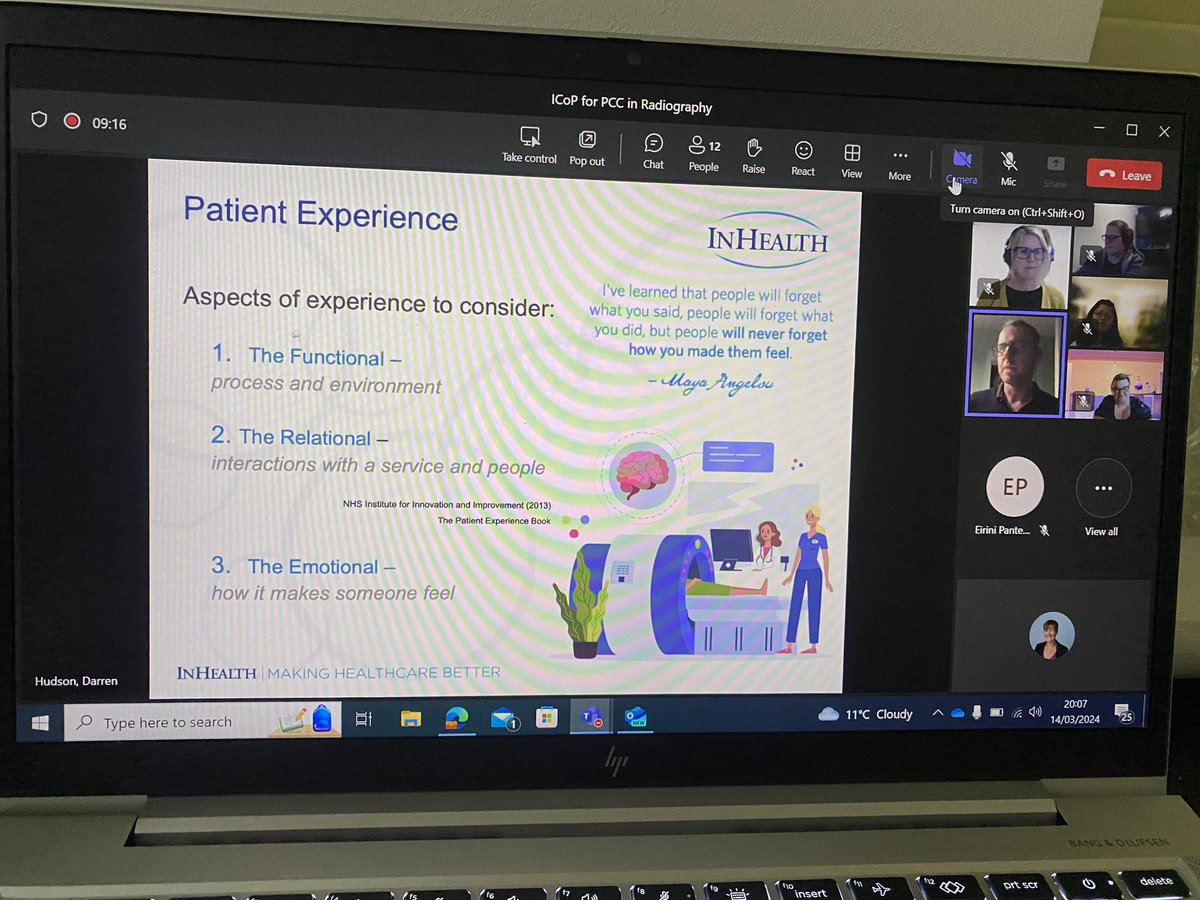
Task: Open the 11°C Cloudy weather widget
Action: (x=866, y=714)
